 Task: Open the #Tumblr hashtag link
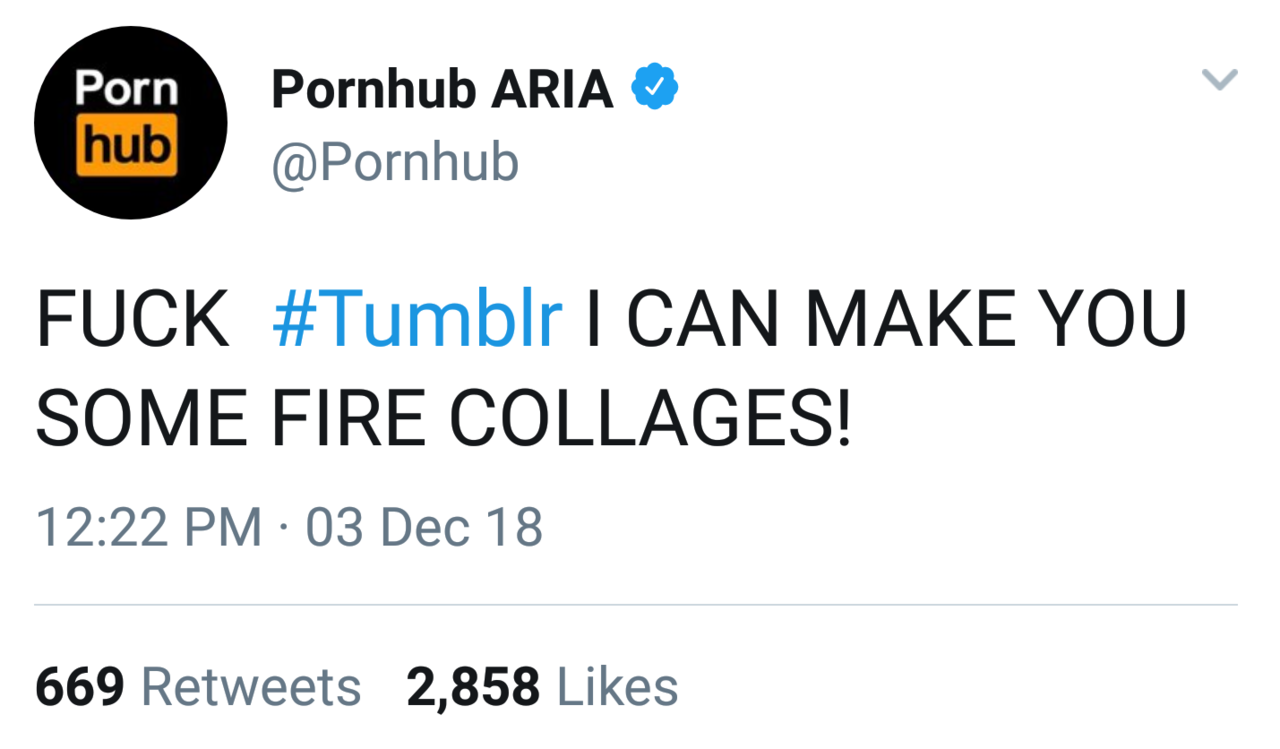coord(416,319)
